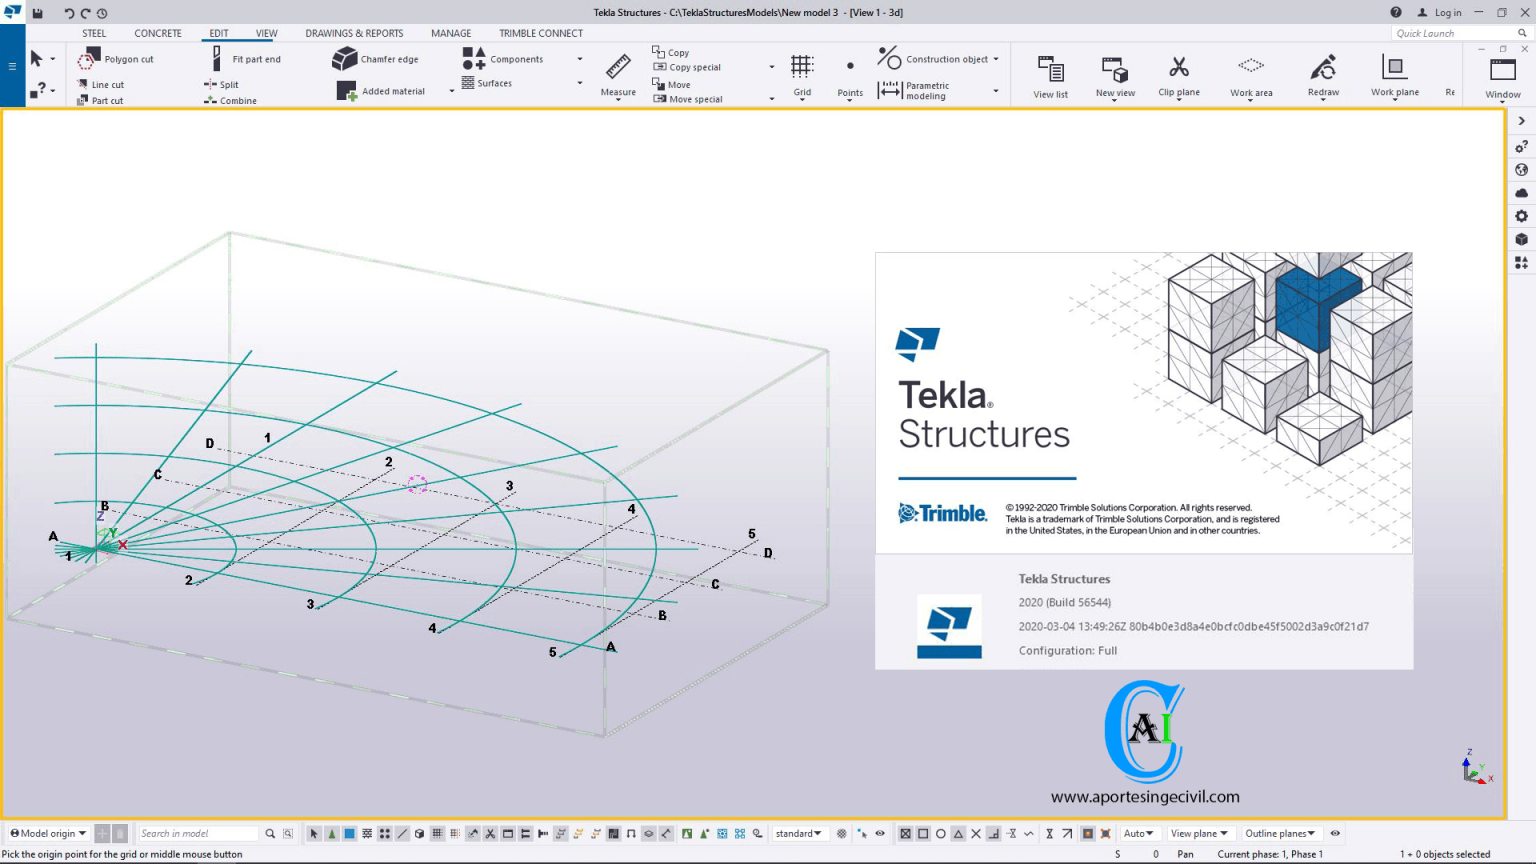The image size is (1536, 864).
Task: Click the Move command
Action: pos(671,84)
